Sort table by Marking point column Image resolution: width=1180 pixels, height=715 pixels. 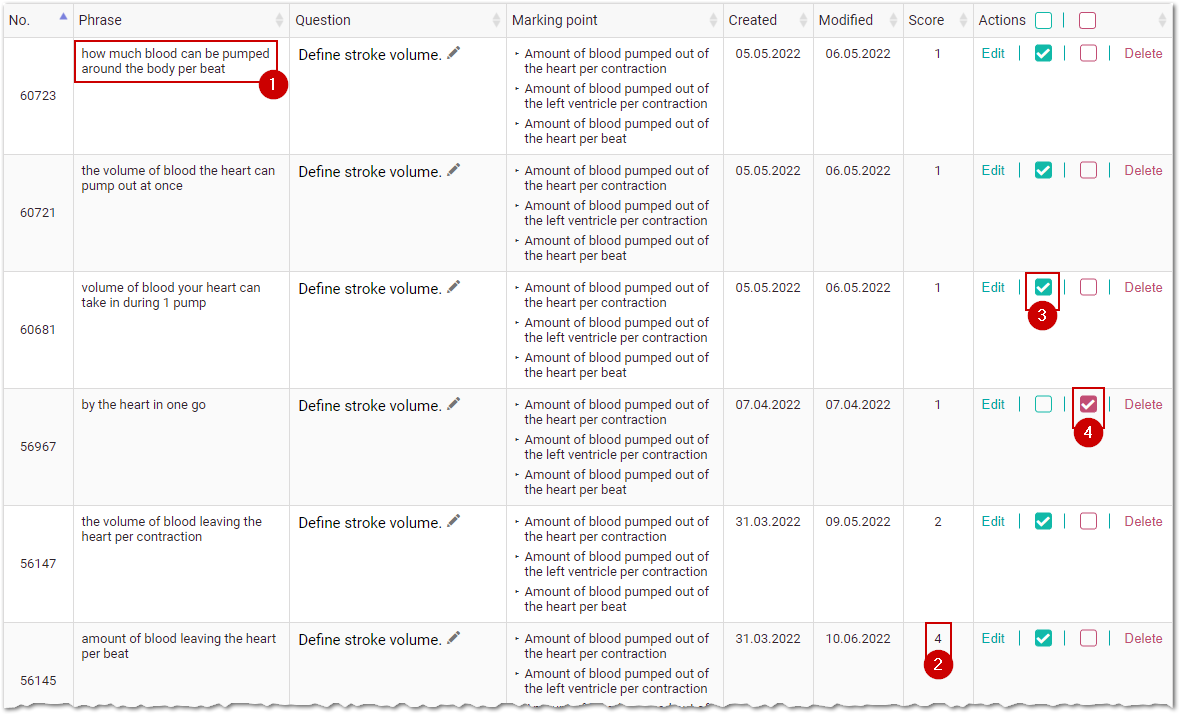[x=714, y=20]
